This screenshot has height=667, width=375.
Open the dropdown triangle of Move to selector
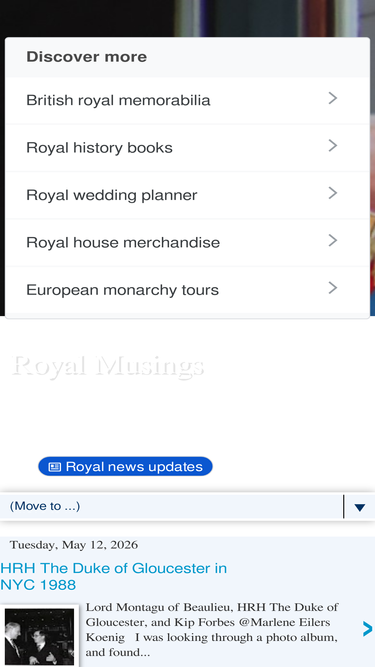tap(360, 507)
